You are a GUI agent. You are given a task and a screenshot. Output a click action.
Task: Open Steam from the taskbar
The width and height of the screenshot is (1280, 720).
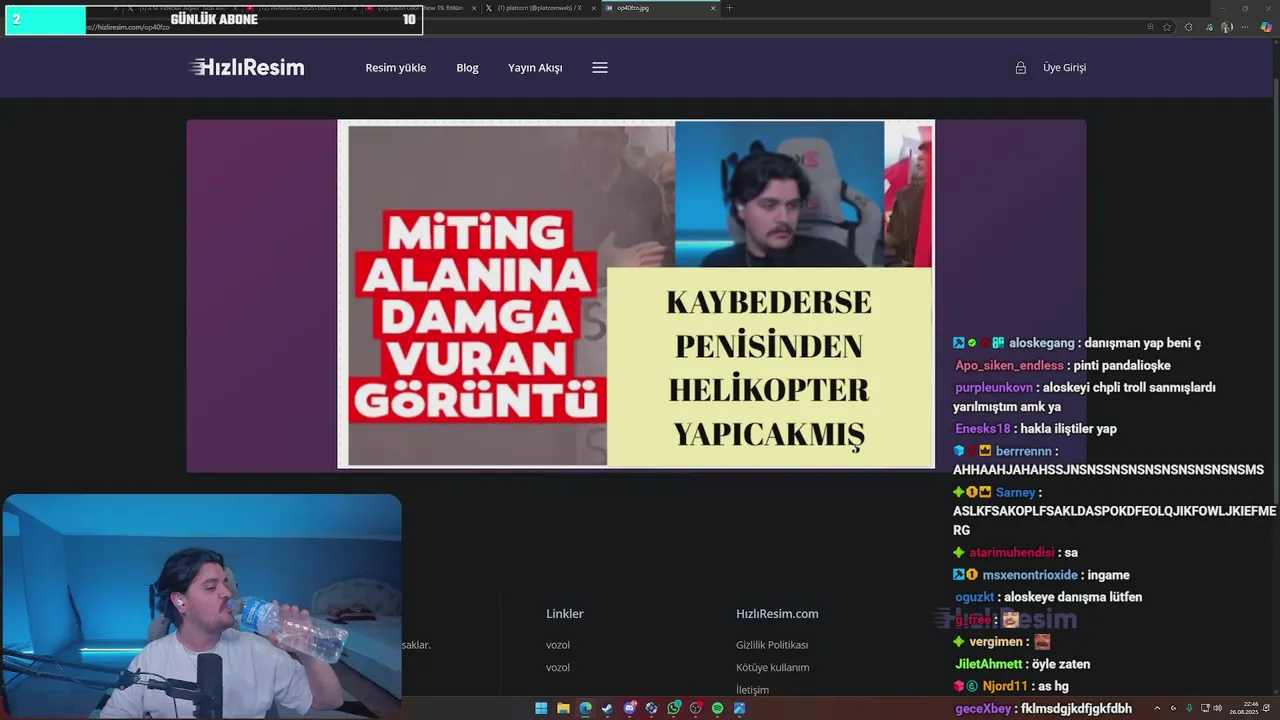coord(607,708)
